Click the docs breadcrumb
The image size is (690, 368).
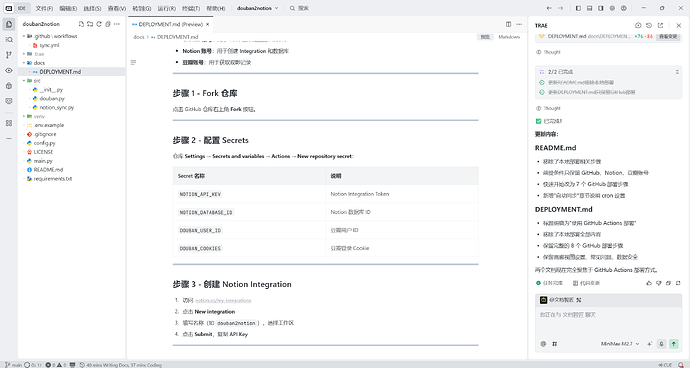pos(139,37)
